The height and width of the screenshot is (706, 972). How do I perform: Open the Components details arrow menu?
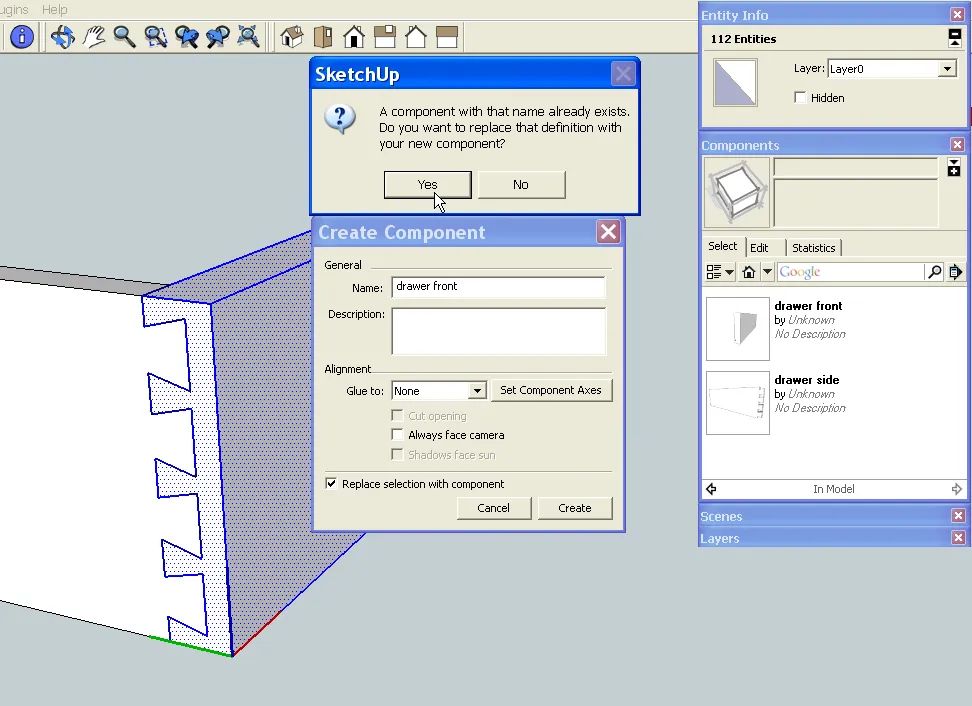tap(955, 271)
